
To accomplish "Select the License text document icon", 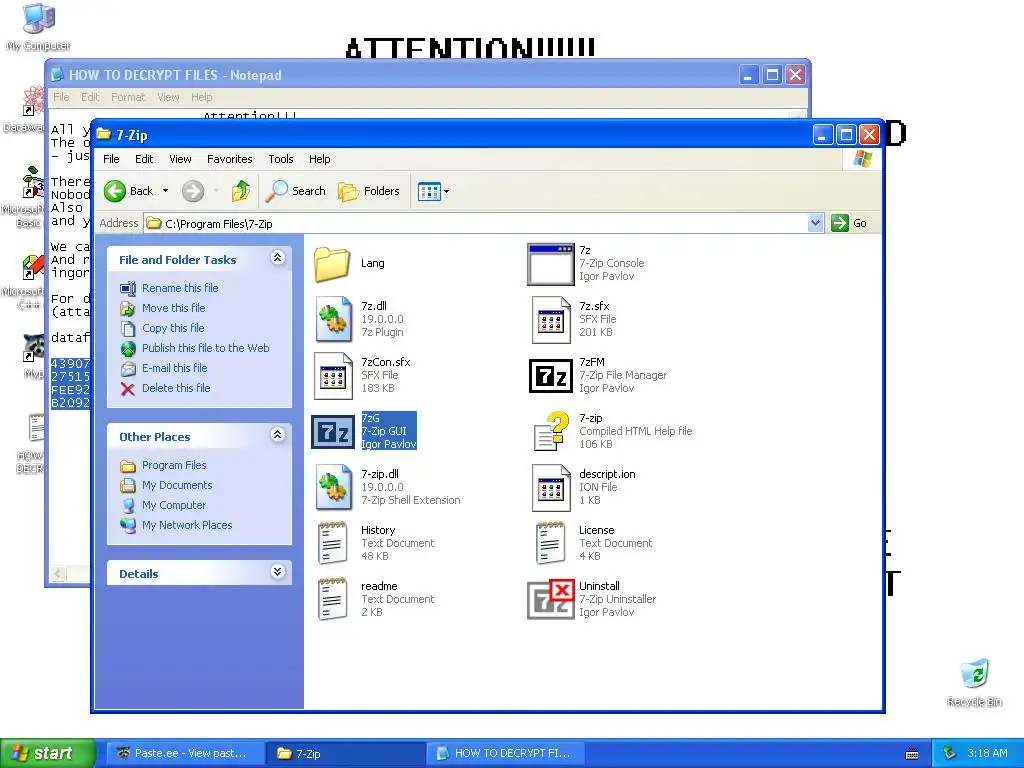I will coord(551,543).
